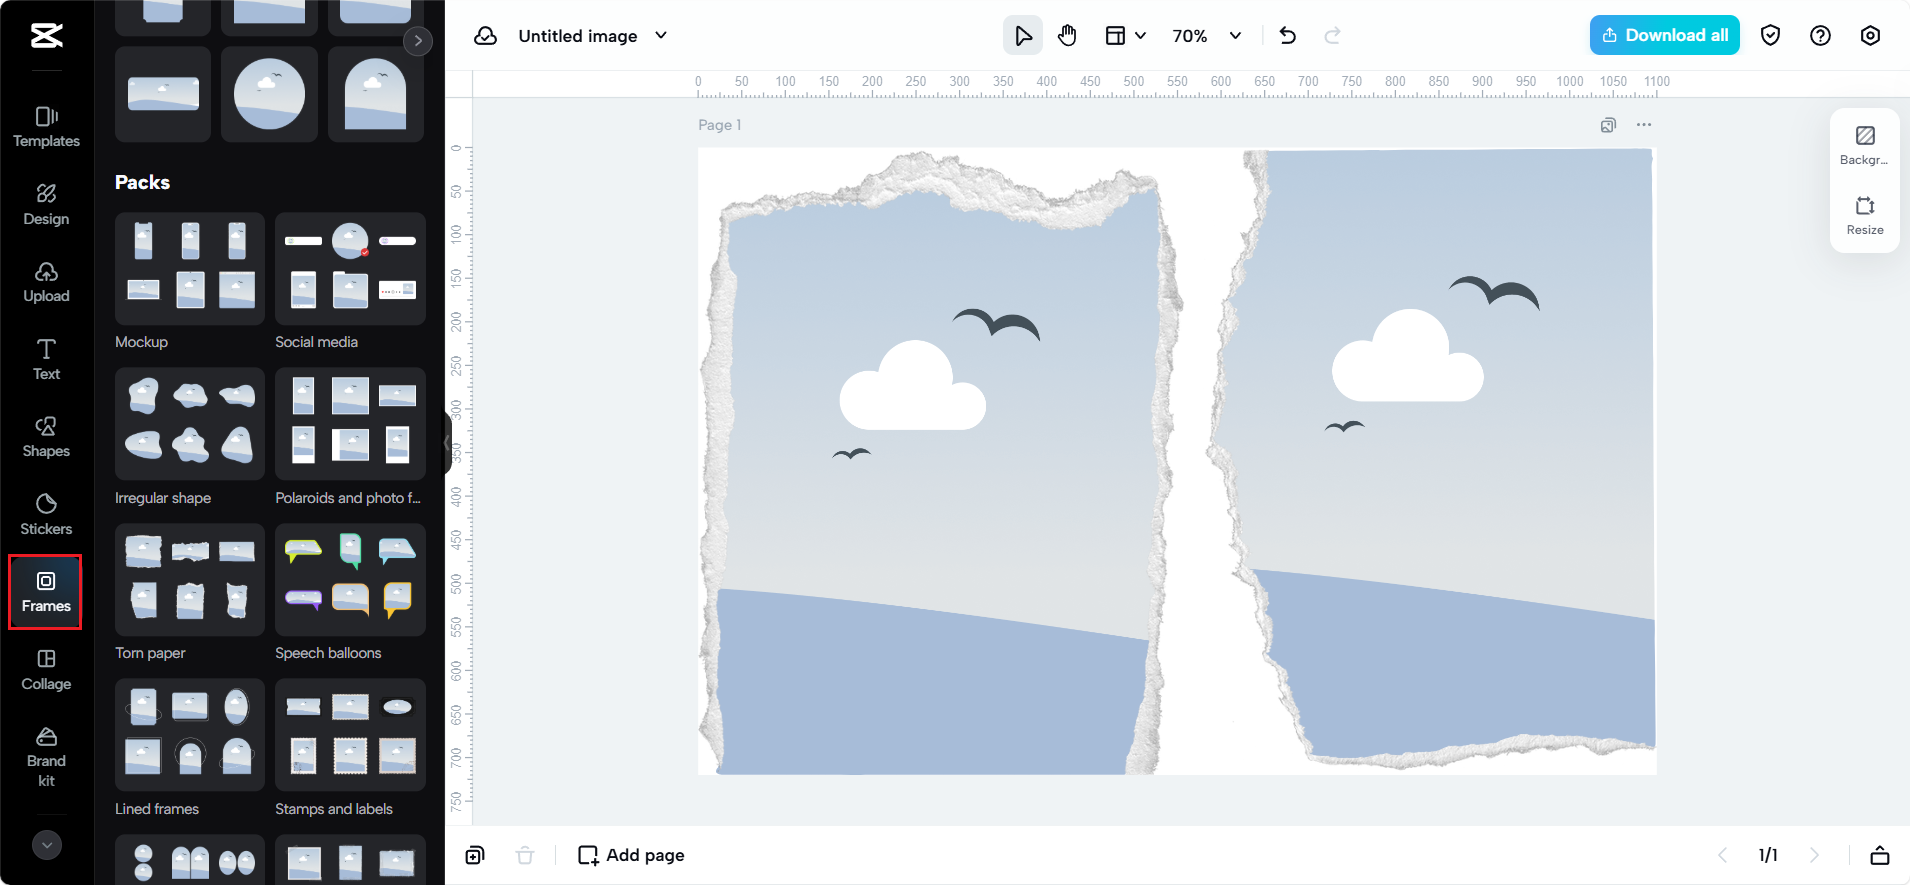Open the Brand kit panel
The height and width of the screenshot is (885, 1910).
46,758
